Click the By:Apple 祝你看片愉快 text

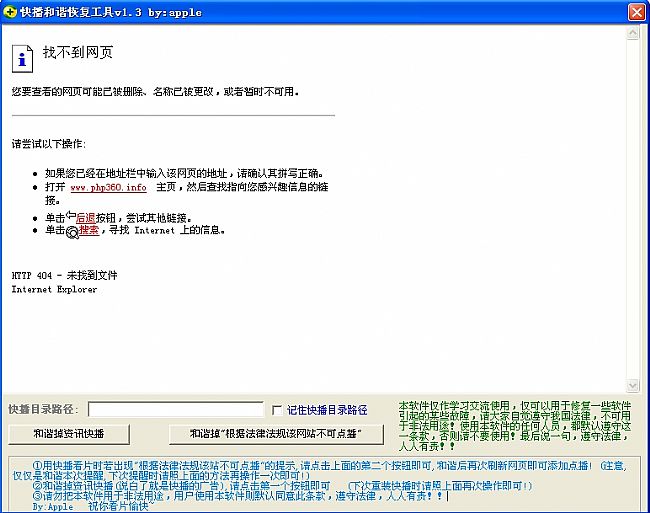coord(93,506)
